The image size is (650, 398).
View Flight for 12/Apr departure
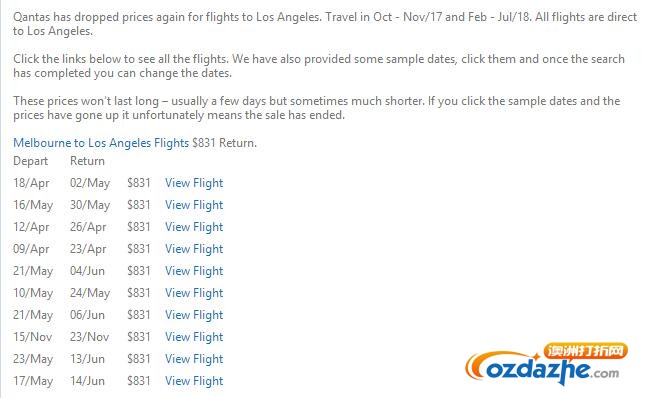click(x=194, y=227)
